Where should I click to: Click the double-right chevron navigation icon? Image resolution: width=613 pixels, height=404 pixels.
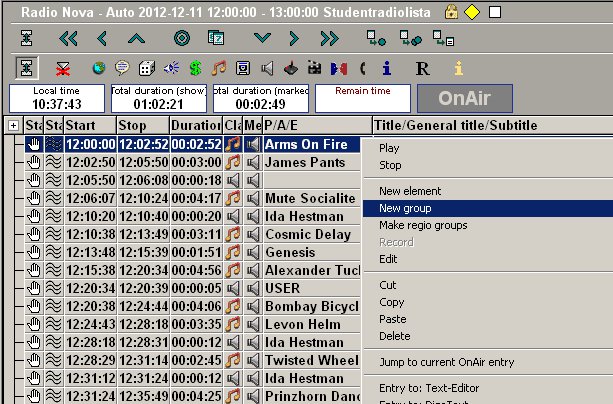click(329, 39)
